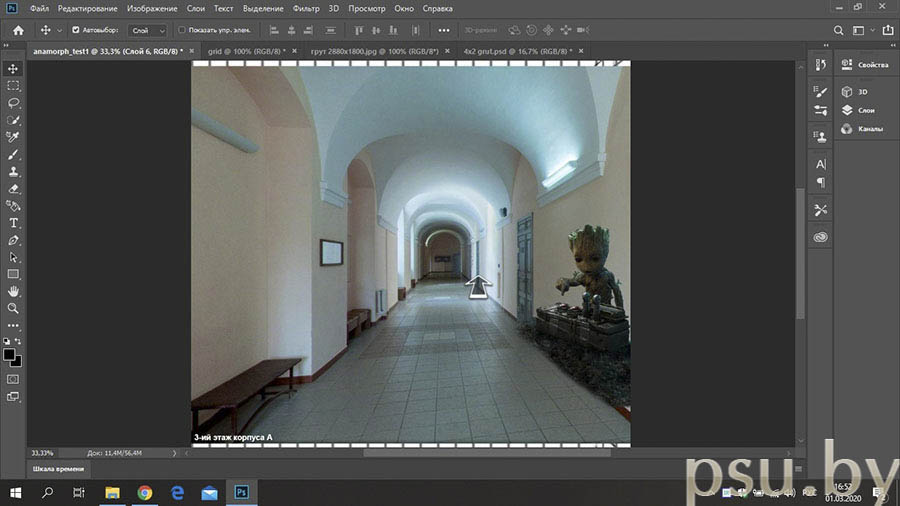
Task: Toggle the Автовыбор checkbox
Action: [76, 30]
